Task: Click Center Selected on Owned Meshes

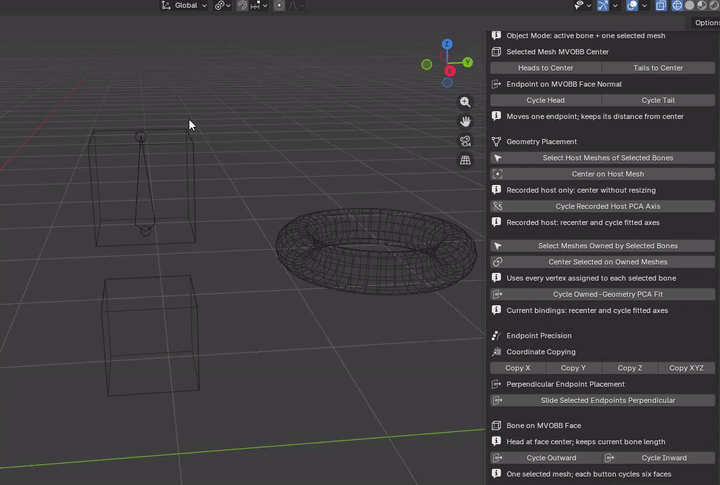Action: coord(602,262)
